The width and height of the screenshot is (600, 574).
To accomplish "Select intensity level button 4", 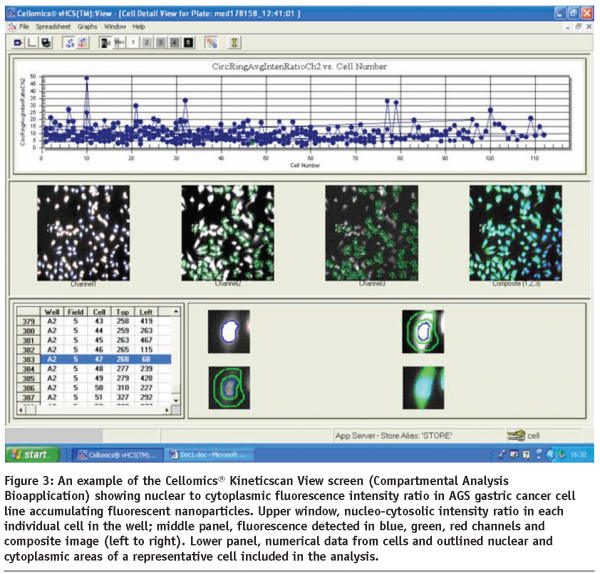I will pyautogui.click(x=174, y=42).
